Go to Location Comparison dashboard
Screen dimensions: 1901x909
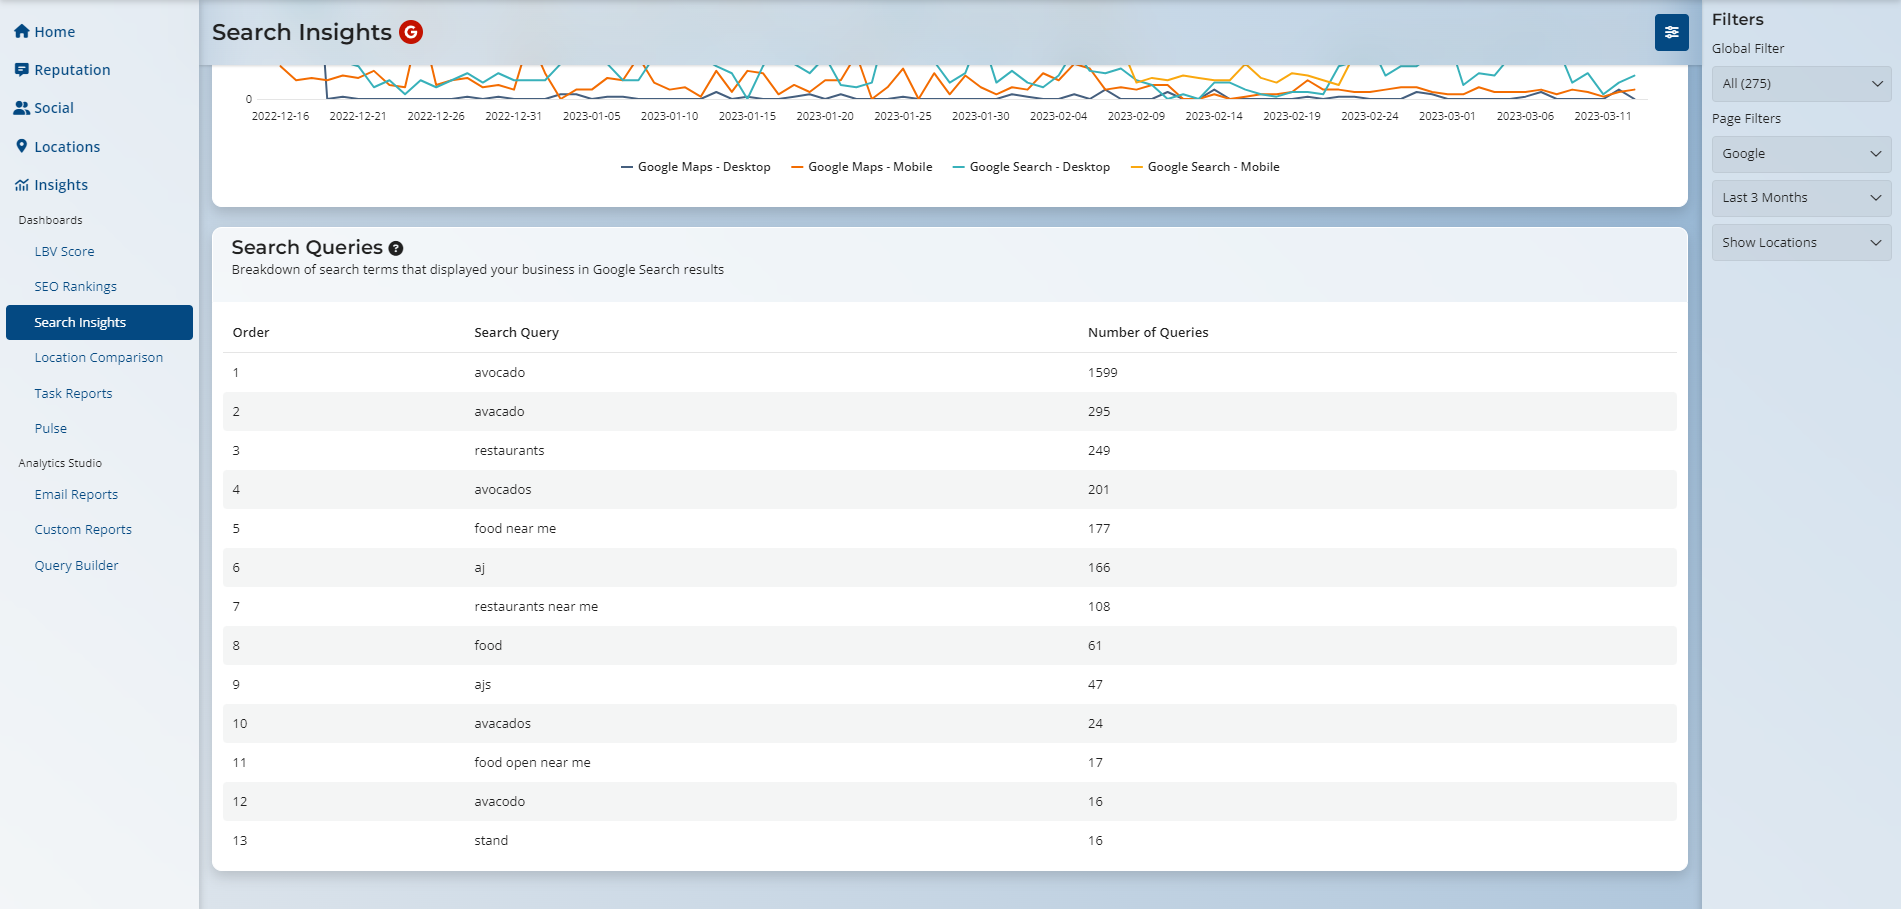pos(99,358)
